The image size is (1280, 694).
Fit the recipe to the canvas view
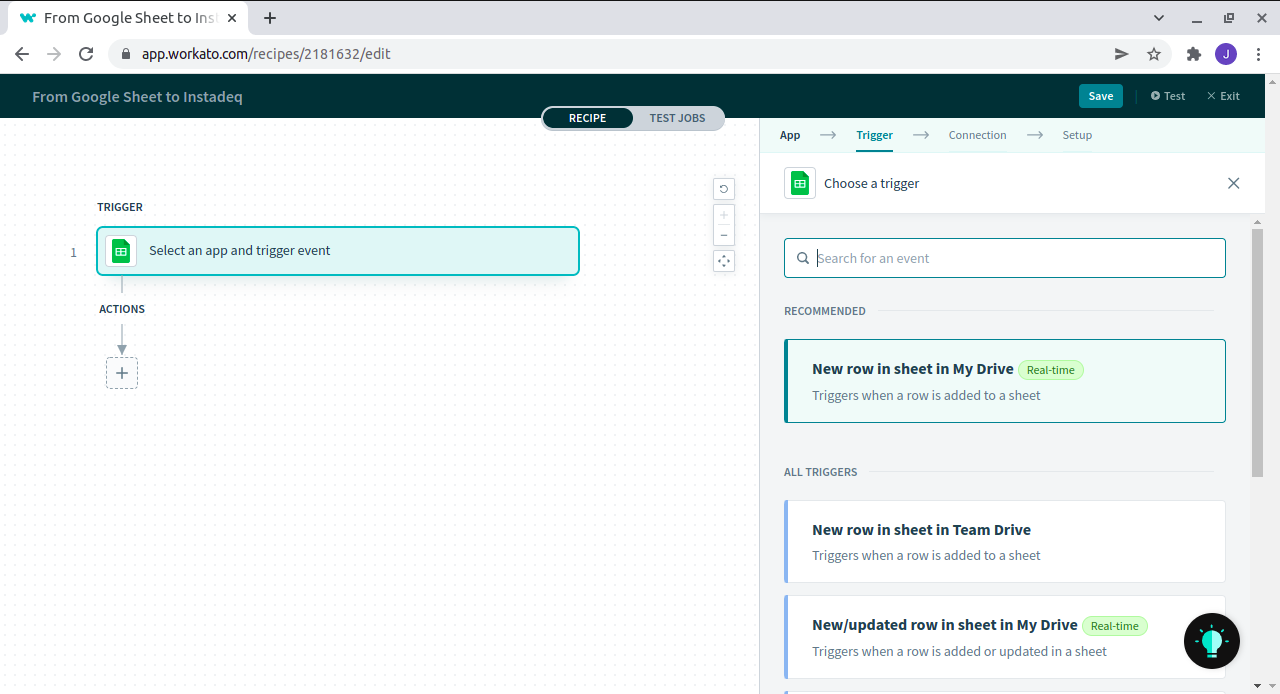click(724, 261)
